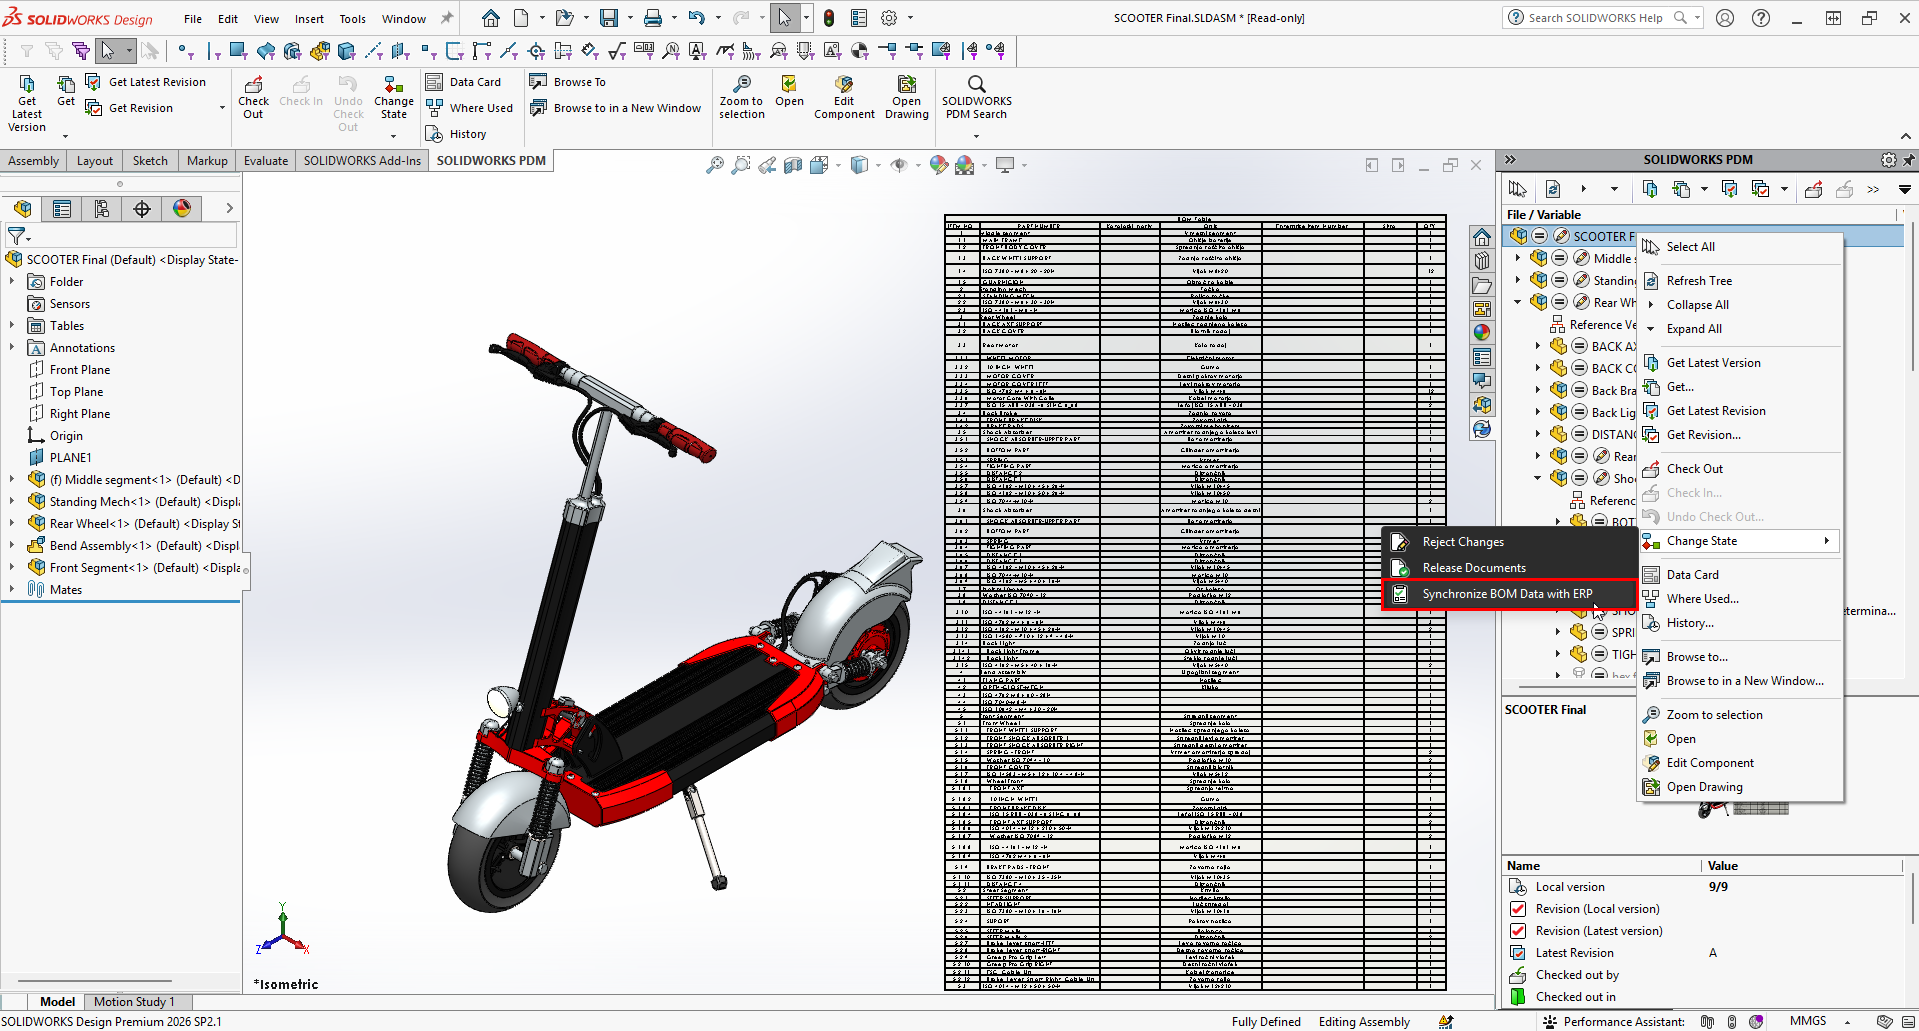The width and height of the screenshot is (1919, 1031).
Task: Click Zoom to selection in the ribbon
Action: [x=741, y=98]
